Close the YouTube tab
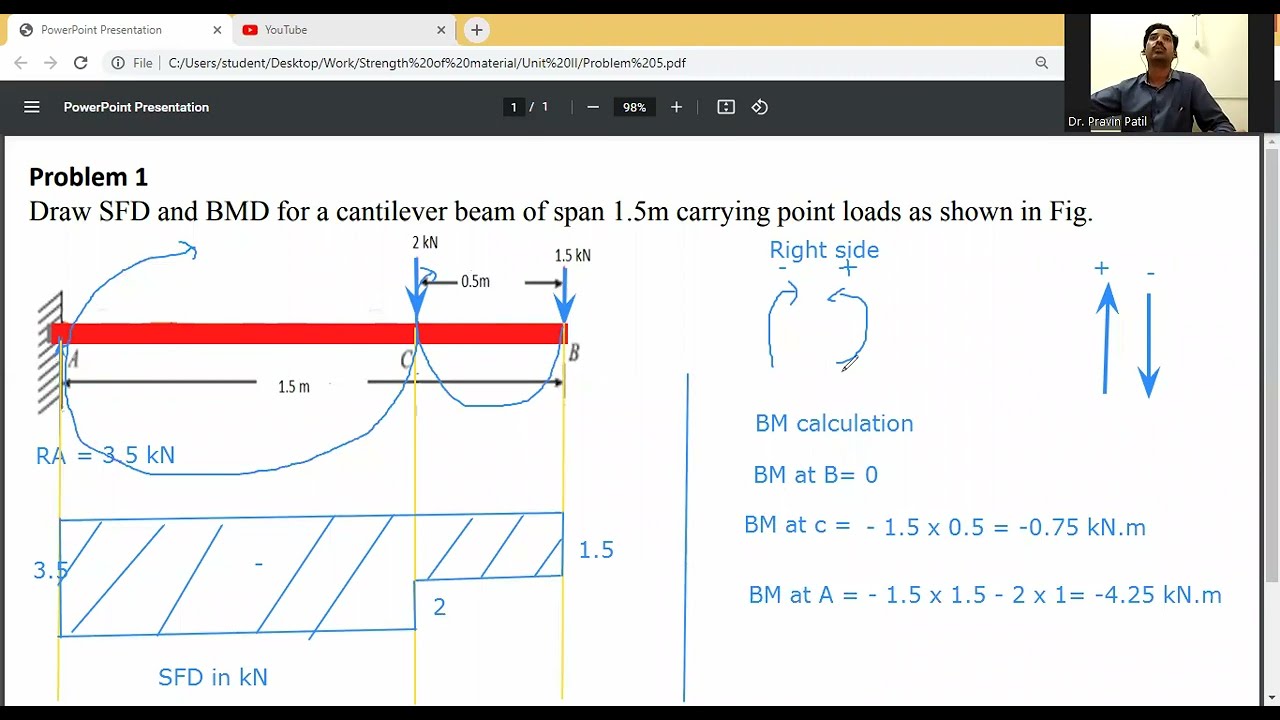 [441, 30]
